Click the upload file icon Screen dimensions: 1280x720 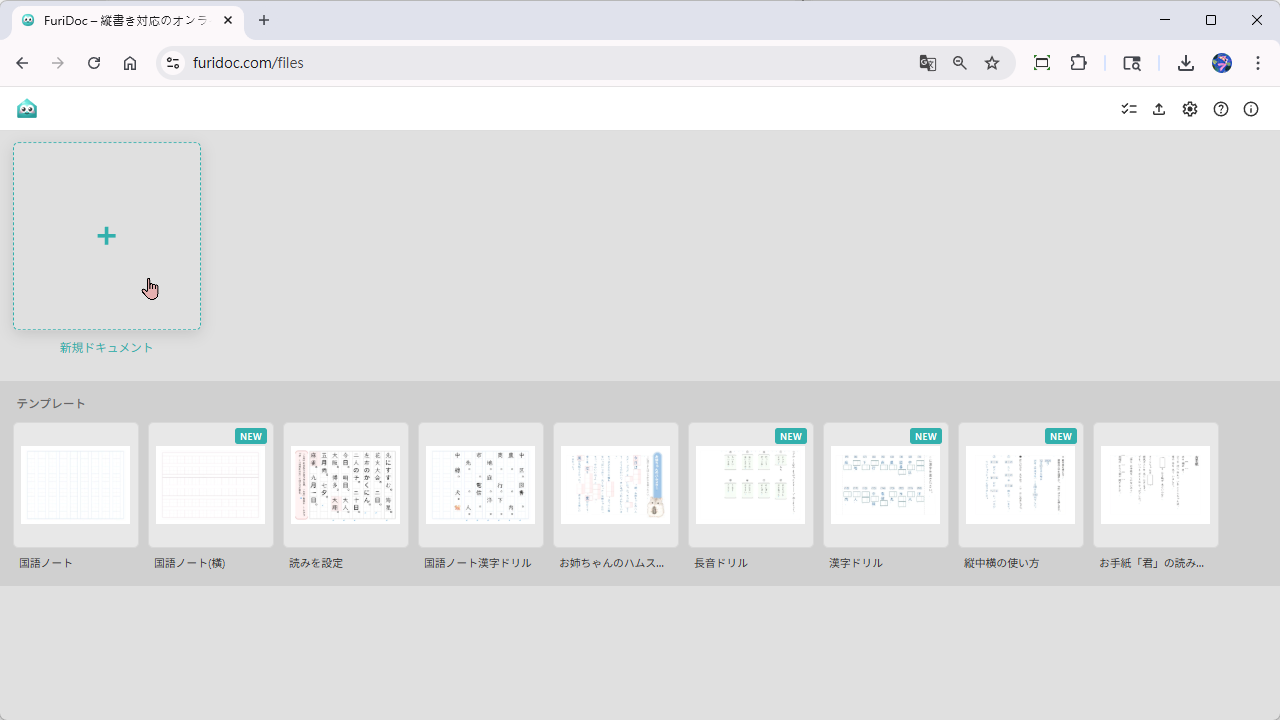[1159, 109]
